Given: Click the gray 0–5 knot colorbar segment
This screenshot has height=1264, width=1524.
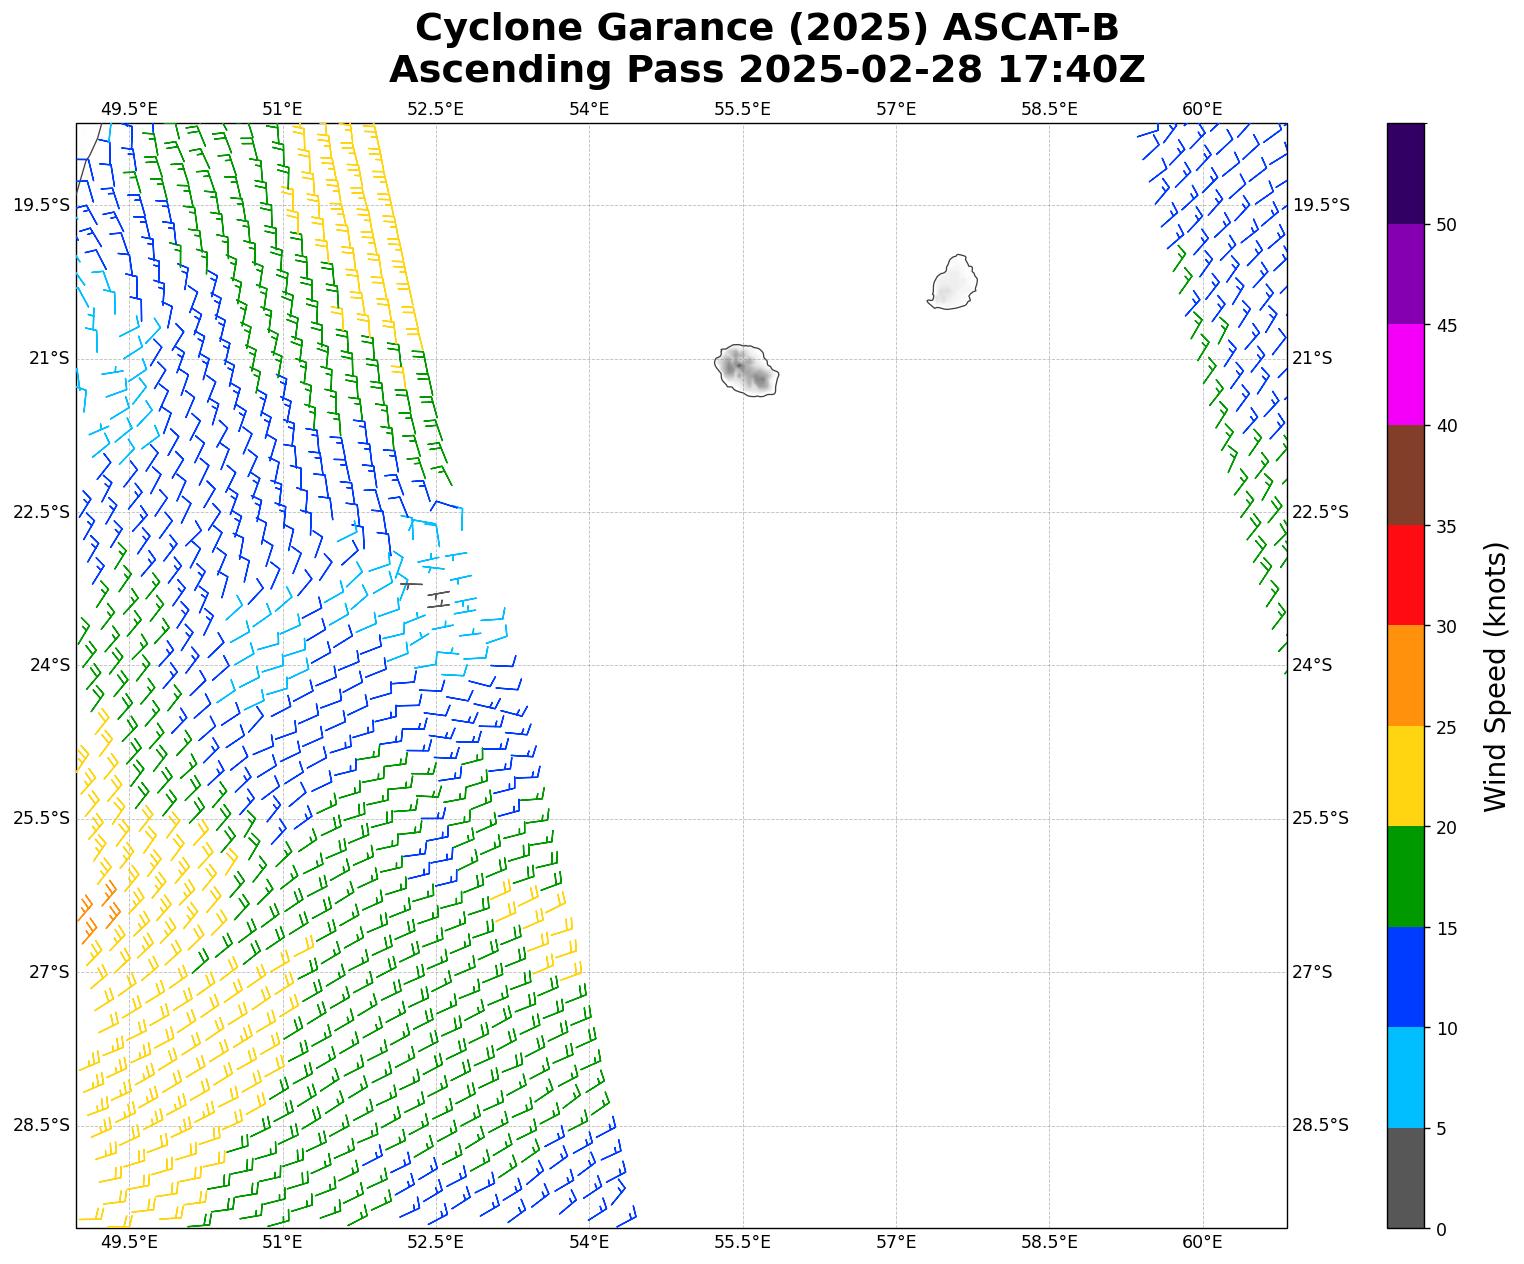Looking at the screenshot, I should [x=1405, y=1178].
